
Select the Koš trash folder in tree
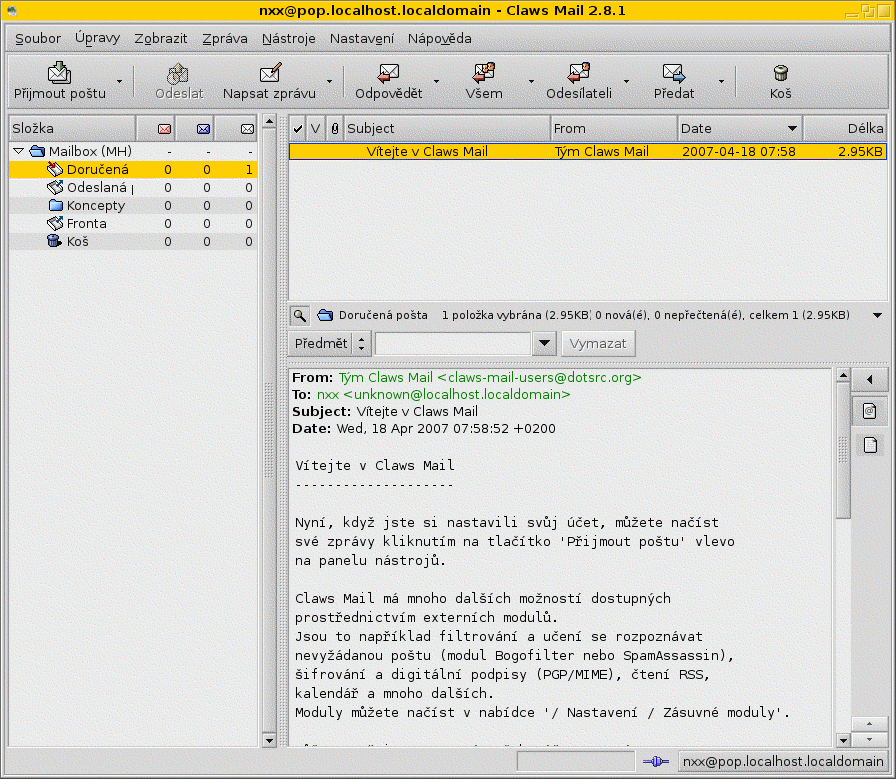pyautogui.click(x=133, y=242)
